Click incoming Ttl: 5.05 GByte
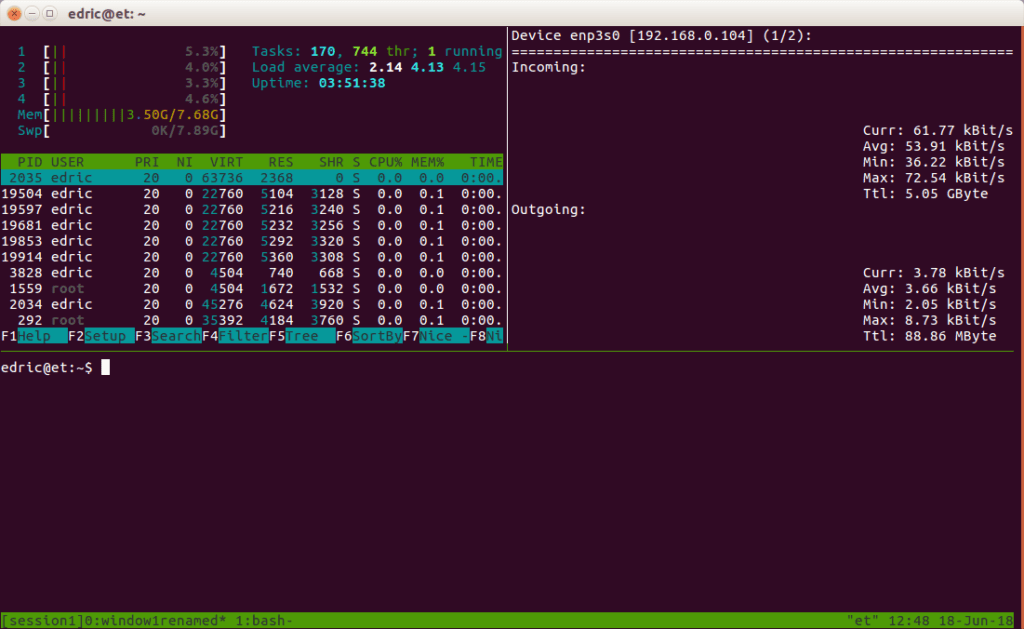 coord(925,193)
